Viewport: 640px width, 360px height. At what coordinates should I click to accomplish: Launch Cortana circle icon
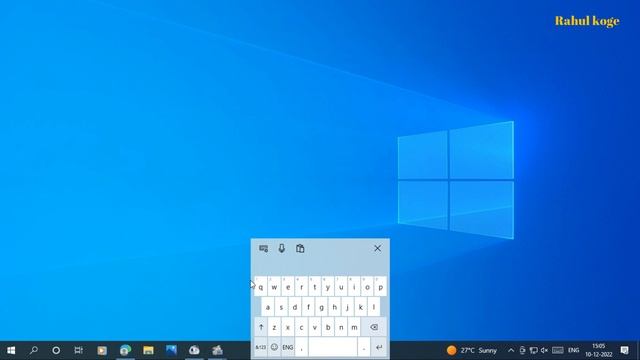coord(56,350)
